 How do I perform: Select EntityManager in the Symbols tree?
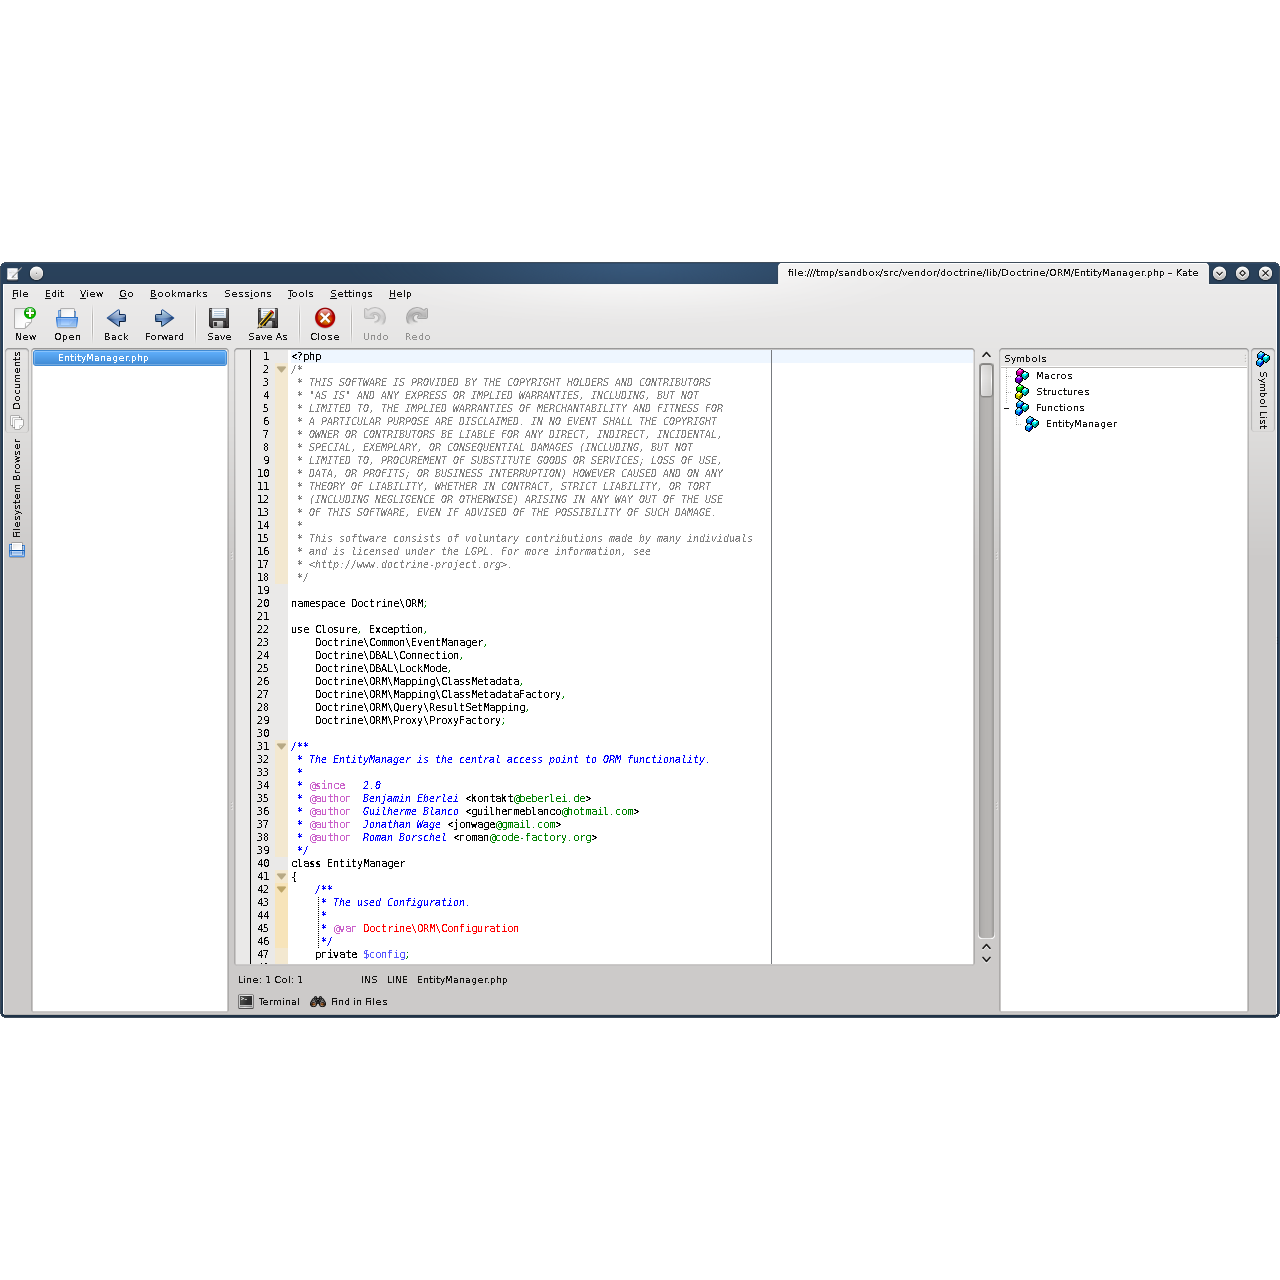pyautogui.click(x=1081, y=424)
